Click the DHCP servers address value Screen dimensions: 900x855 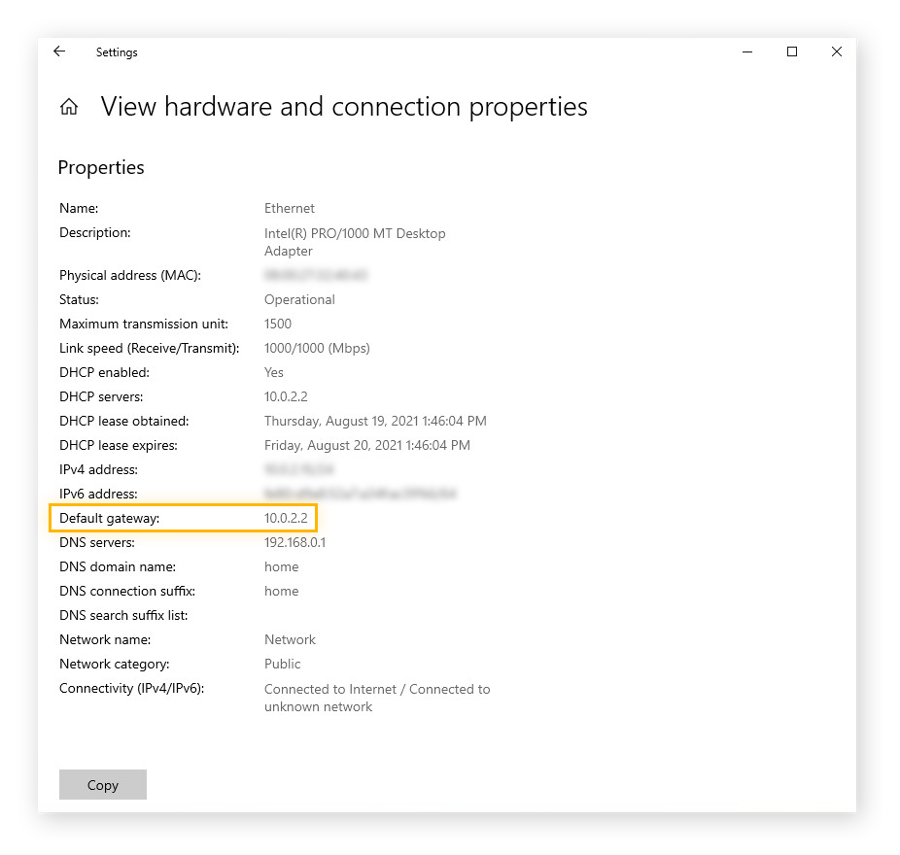point(287,397)
